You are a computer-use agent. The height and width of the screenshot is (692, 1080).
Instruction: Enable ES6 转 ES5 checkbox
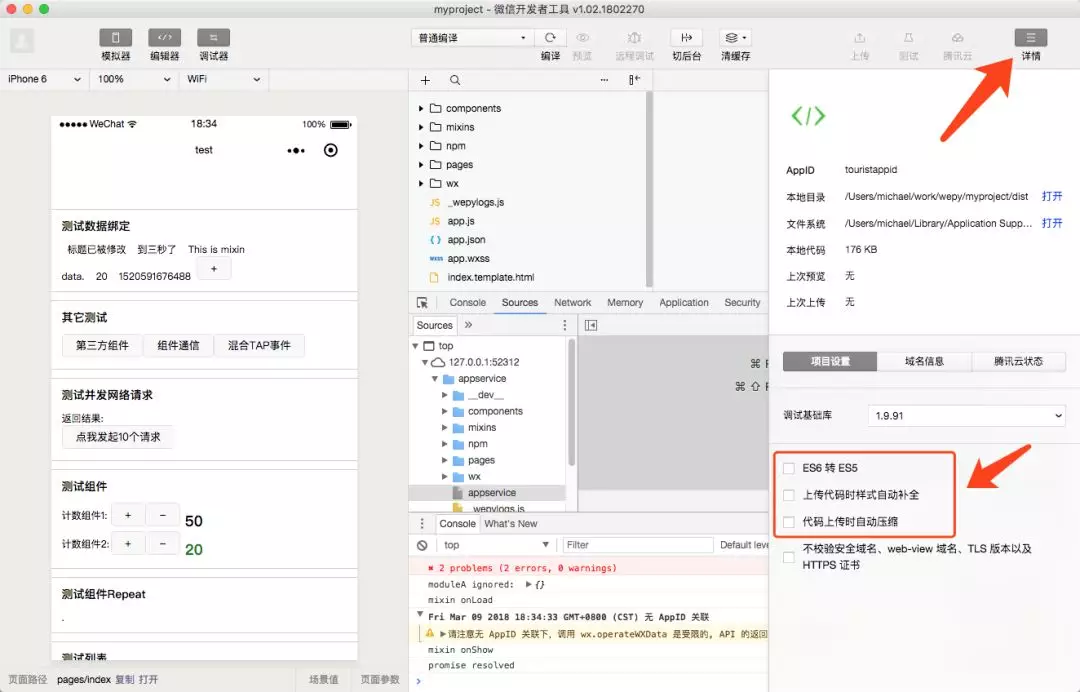(x=789, y=469)
